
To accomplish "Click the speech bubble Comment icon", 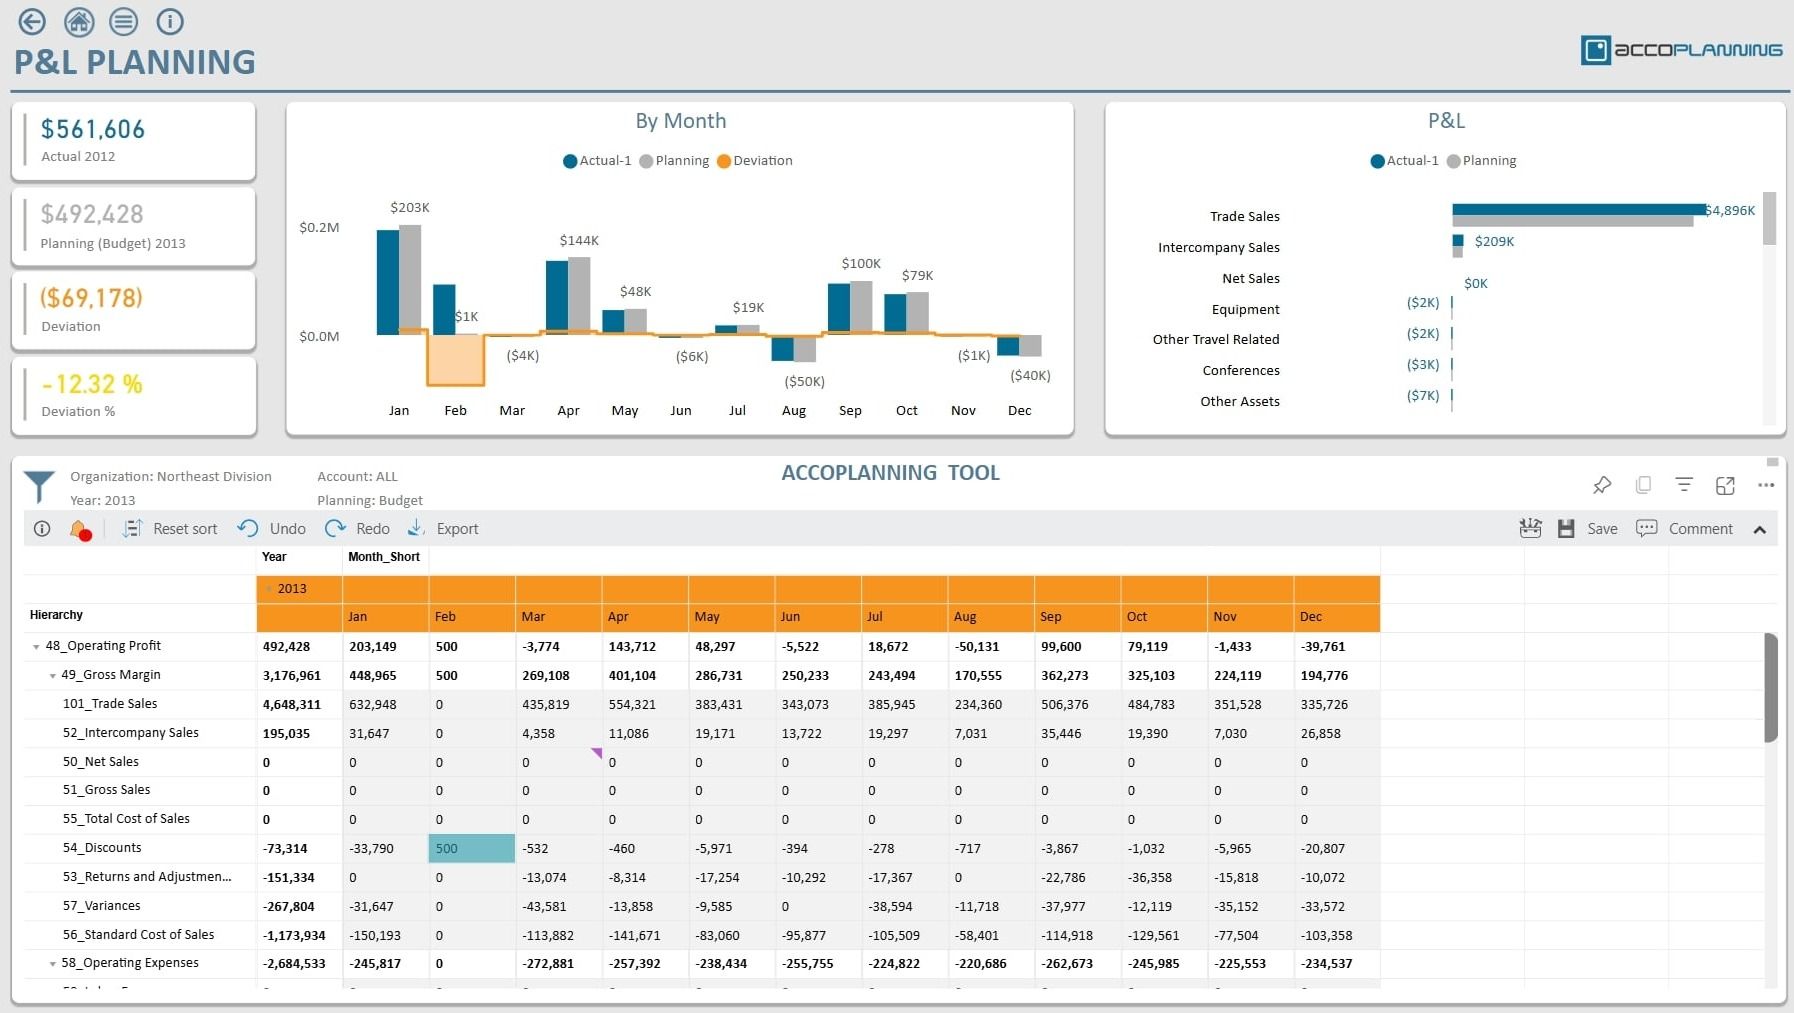I will tap(1646, 528).
